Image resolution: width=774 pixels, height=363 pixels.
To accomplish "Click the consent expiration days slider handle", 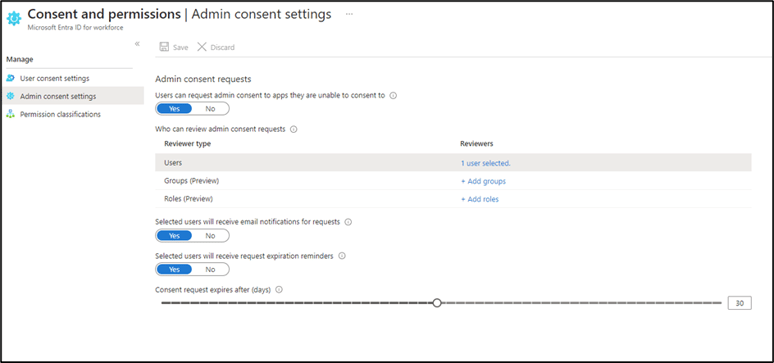I will coord(437,303).
